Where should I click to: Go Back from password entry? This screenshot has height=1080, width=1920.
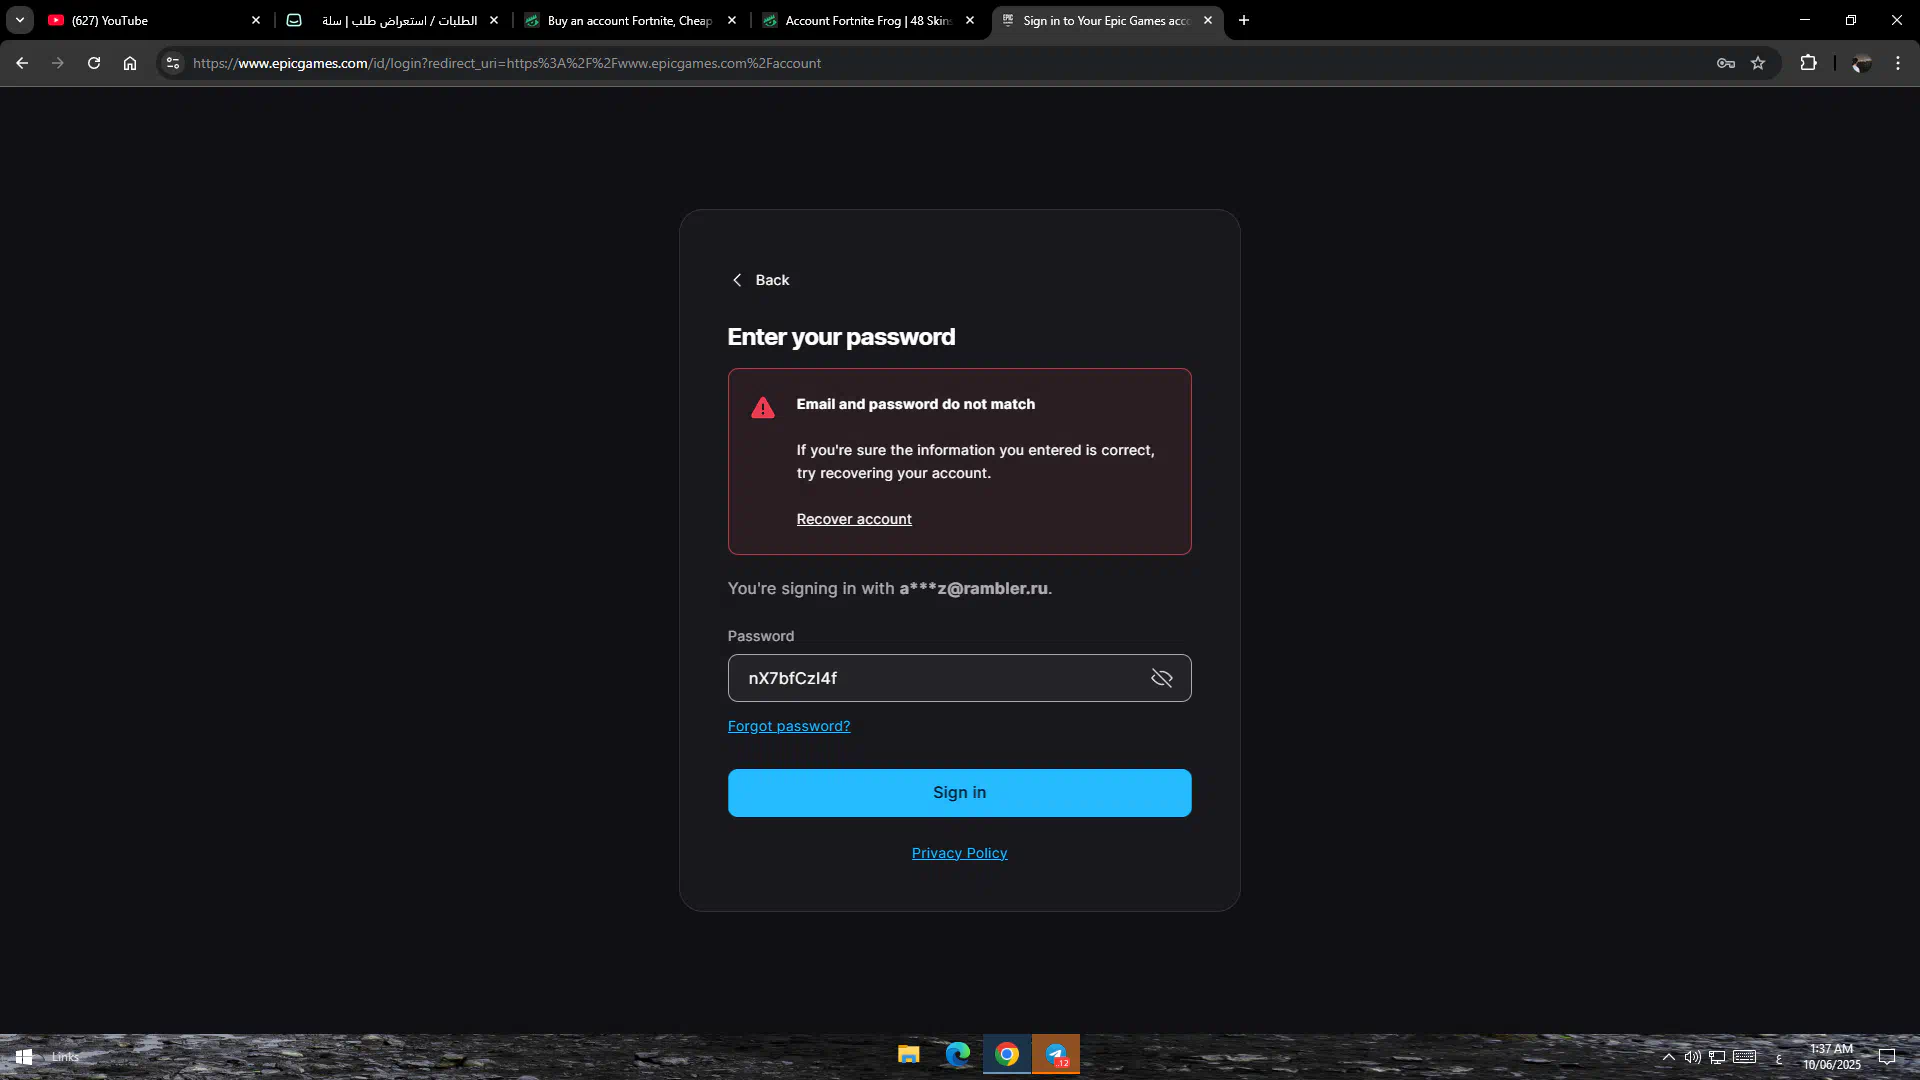760,280
